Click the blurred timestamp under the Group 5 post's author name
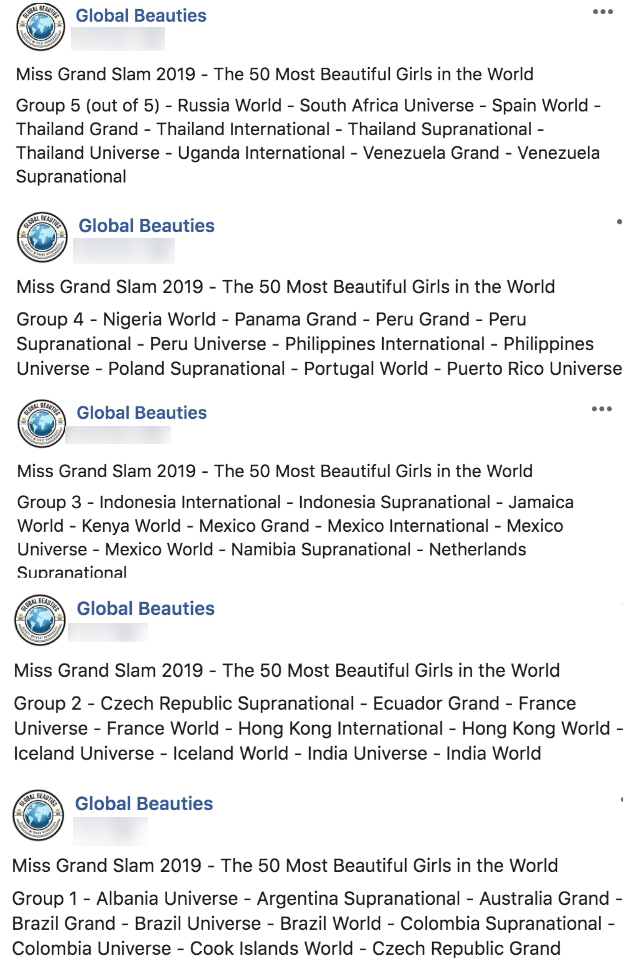 [118, 39]
